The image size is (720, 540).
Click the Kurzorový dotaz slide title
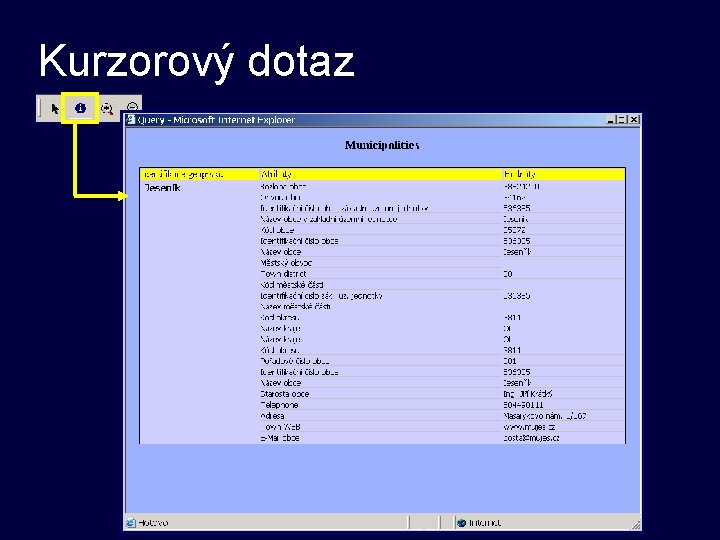(197, 62)
